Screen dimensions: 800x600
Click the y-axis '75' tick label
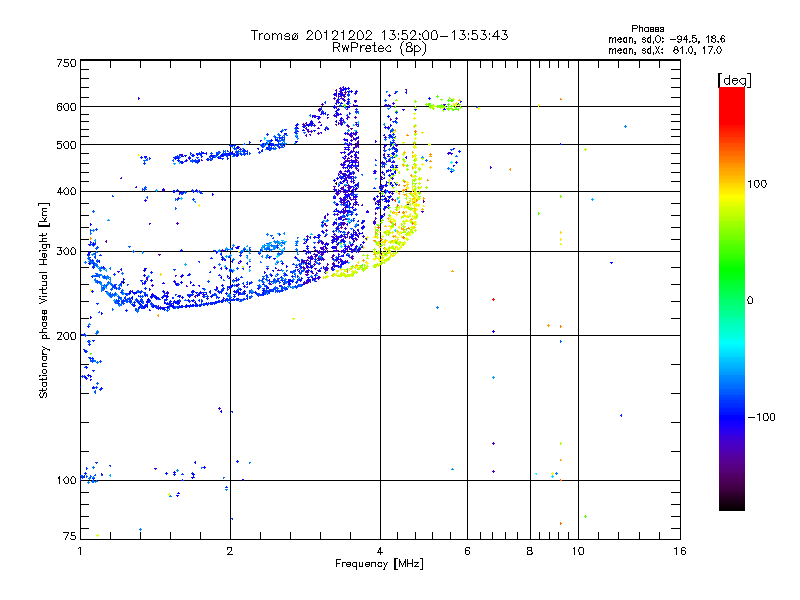point(70,536)
